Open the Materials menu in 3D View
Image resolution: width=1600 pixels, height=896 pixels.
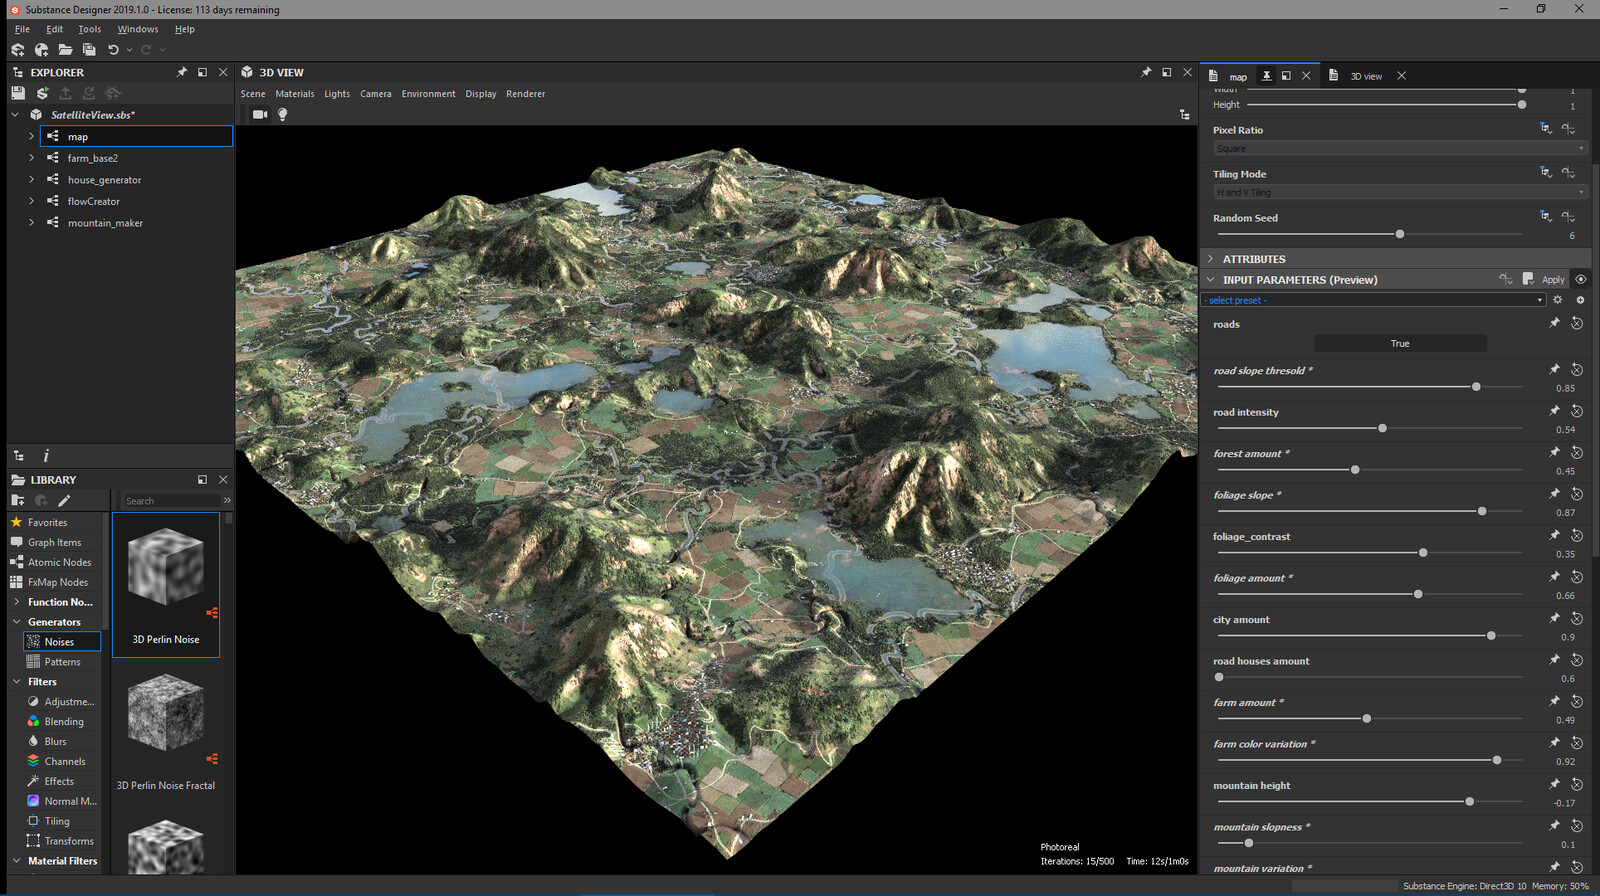(x=295, y=94)
